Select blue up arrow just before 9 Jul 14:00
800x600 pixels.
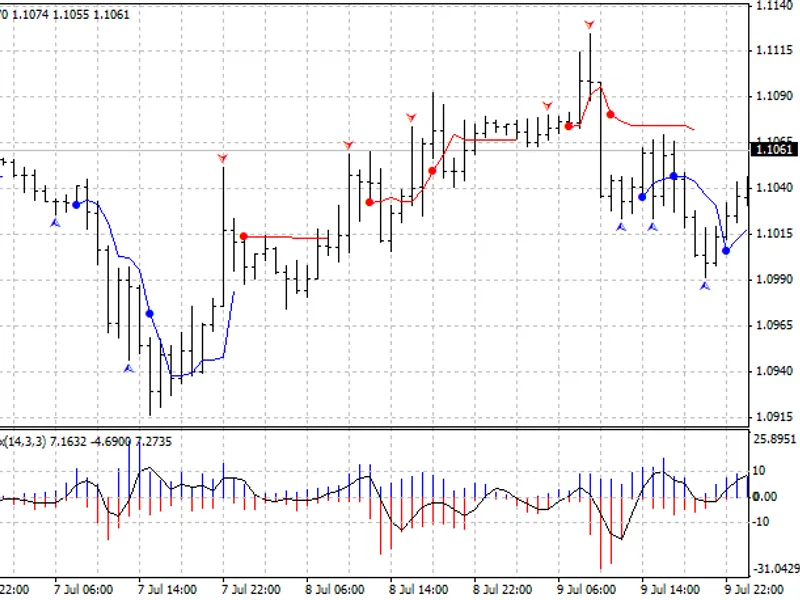[x=621, y=227]
